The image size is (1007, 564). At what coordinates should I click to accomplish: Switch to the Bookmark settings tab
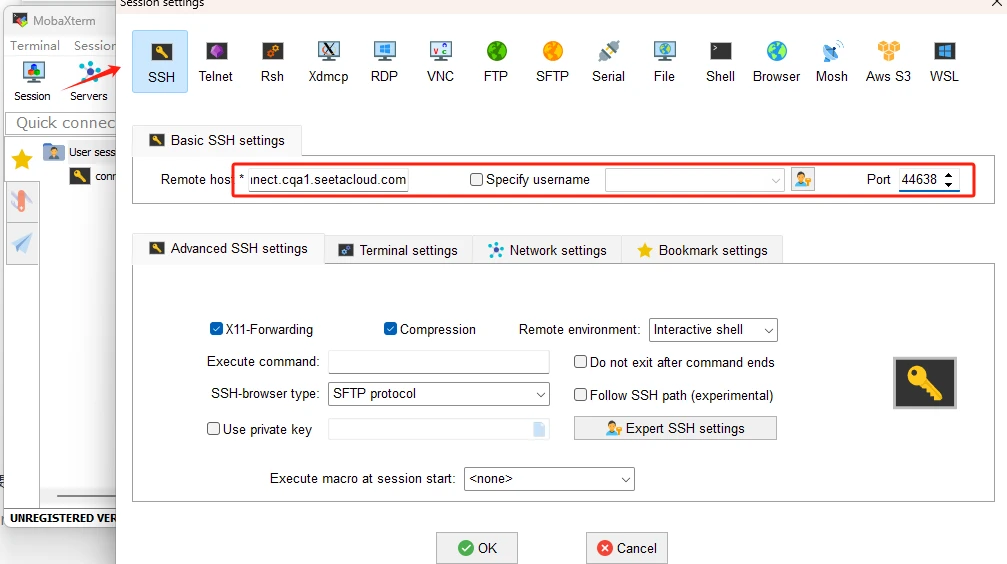(703, 251)
